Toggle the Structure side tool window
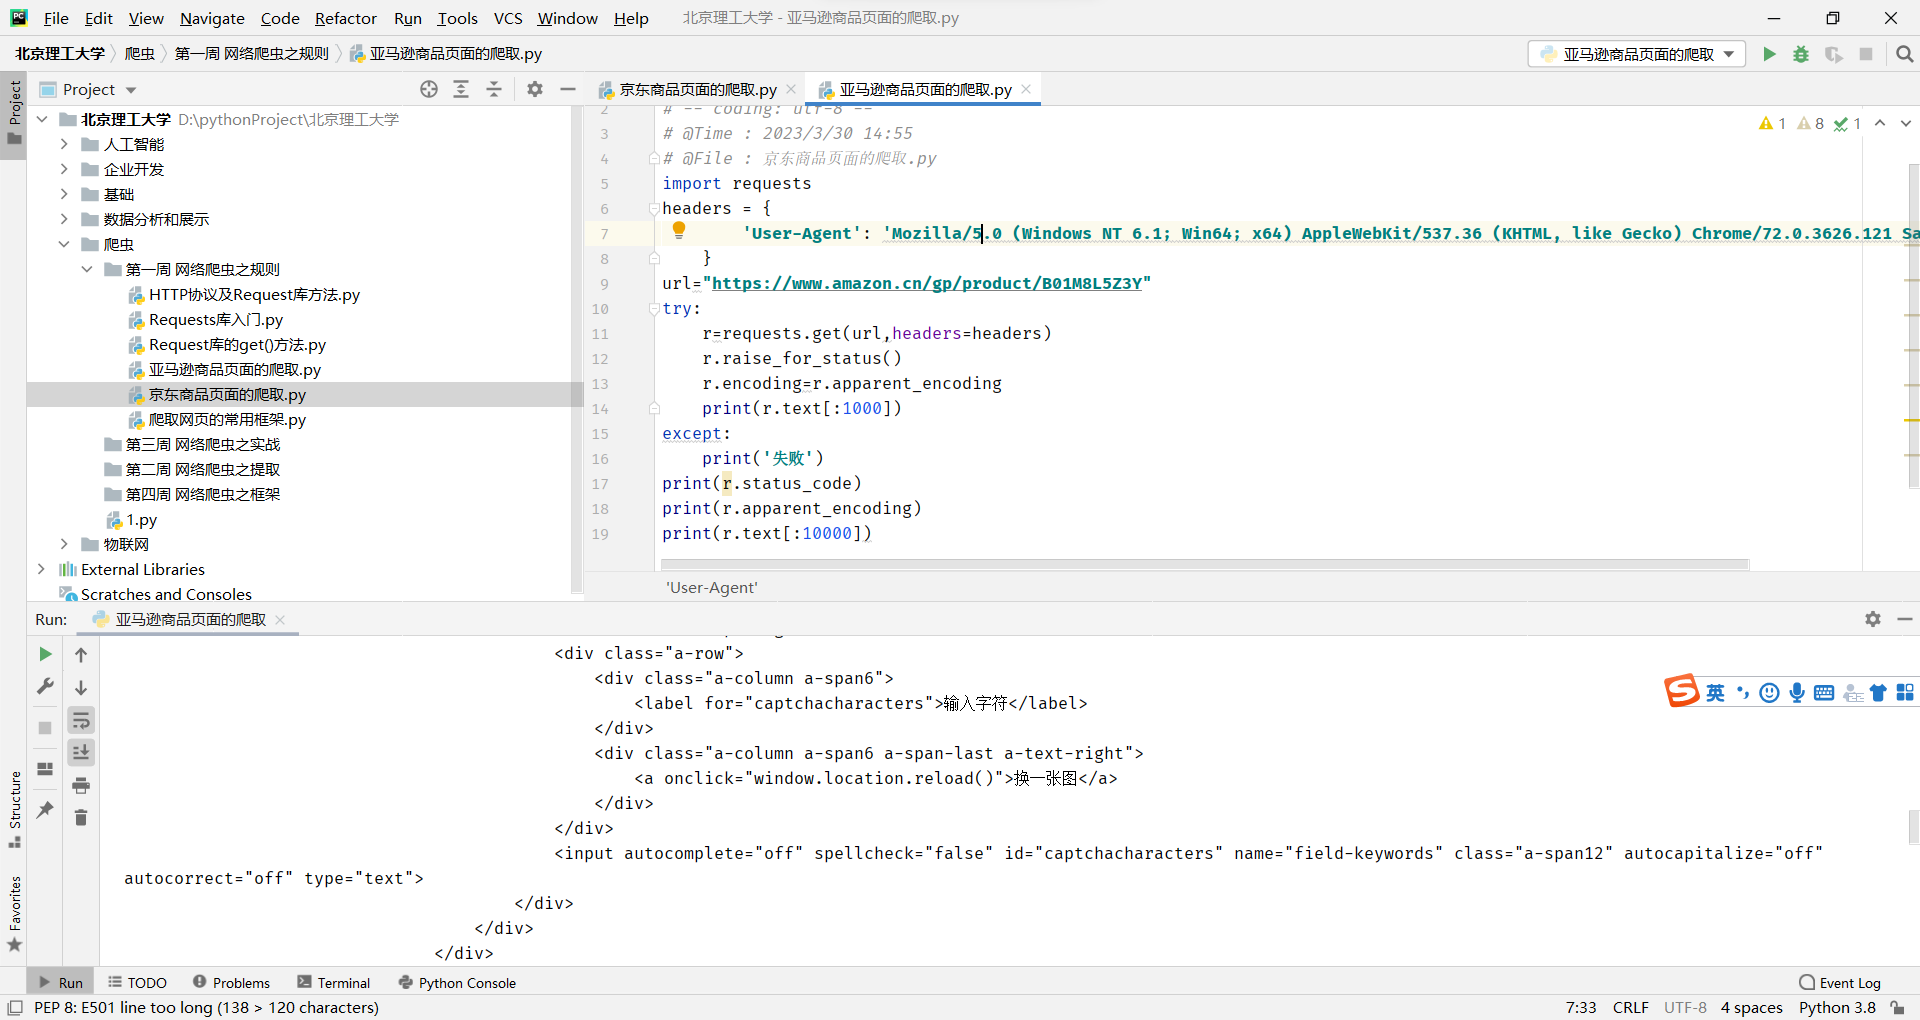This screenshot has width=1920, height=1020. 14,810
